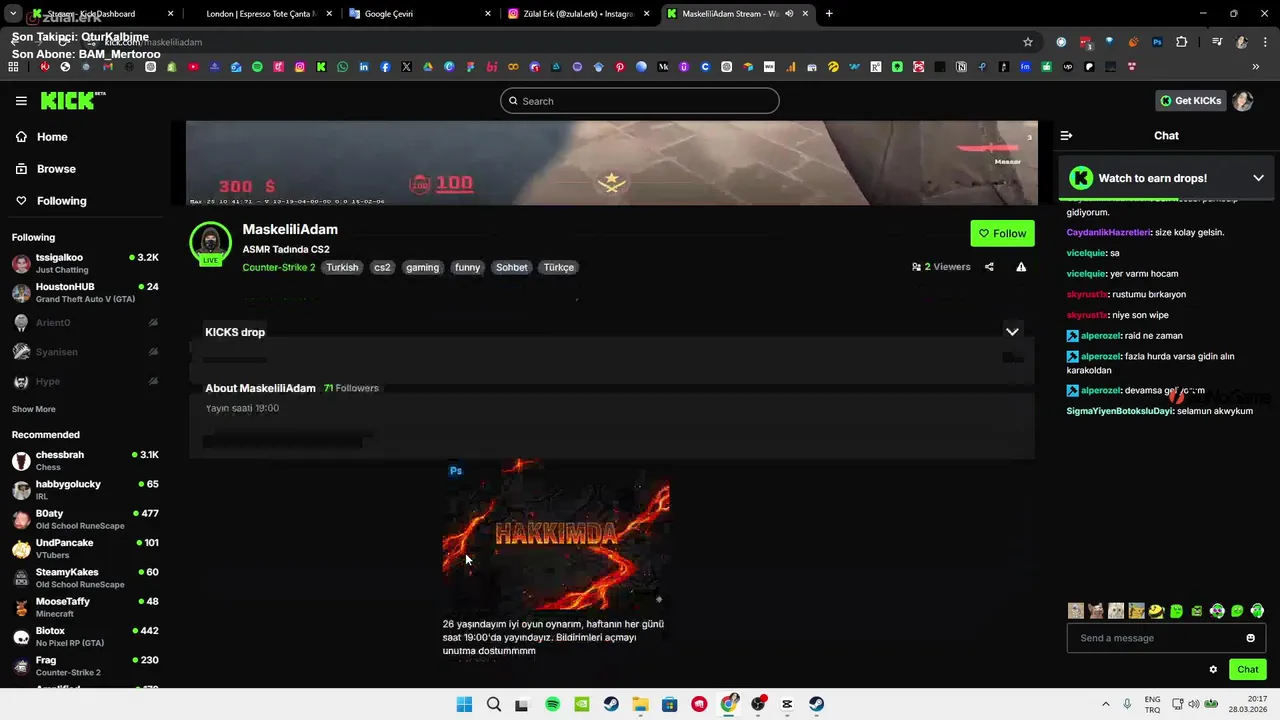
Task: Open HoustonHUB channel in Following list
Action: (x=84, y=293)
